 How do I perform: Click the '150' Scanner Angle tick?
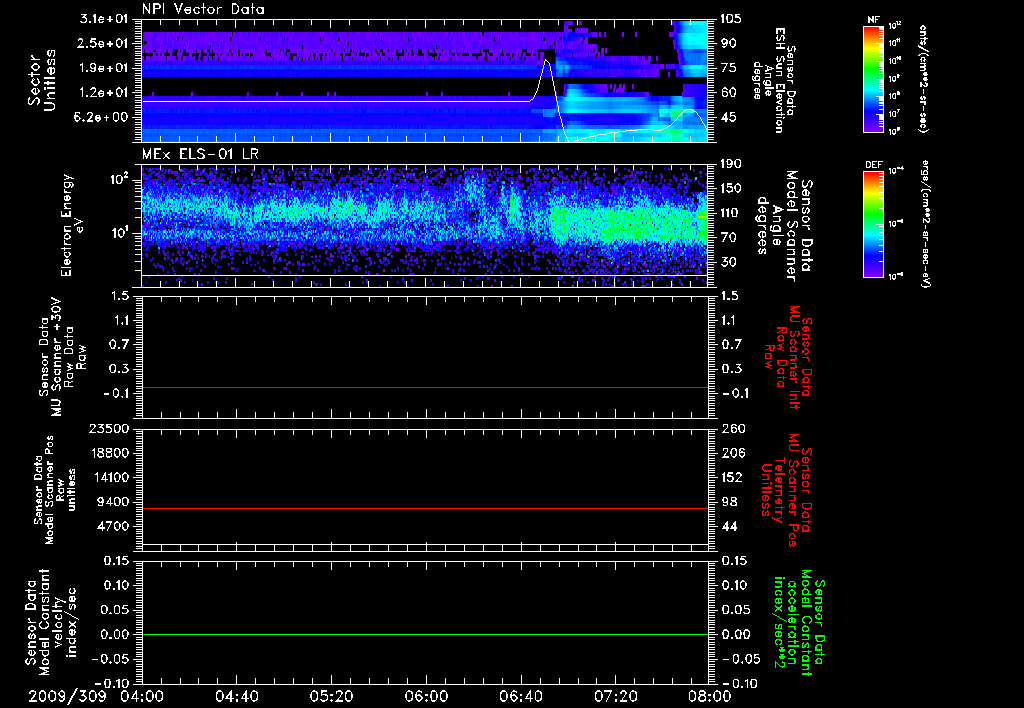(729, 189)
